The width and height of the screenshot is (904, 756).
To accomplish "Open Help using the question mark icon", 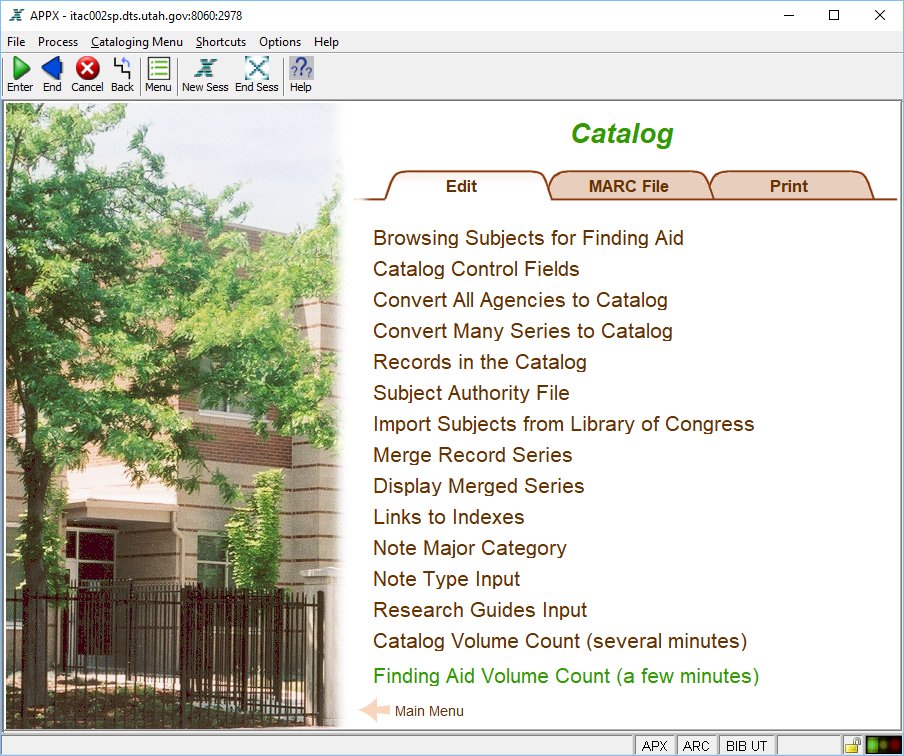I will [x=300, y=70].
